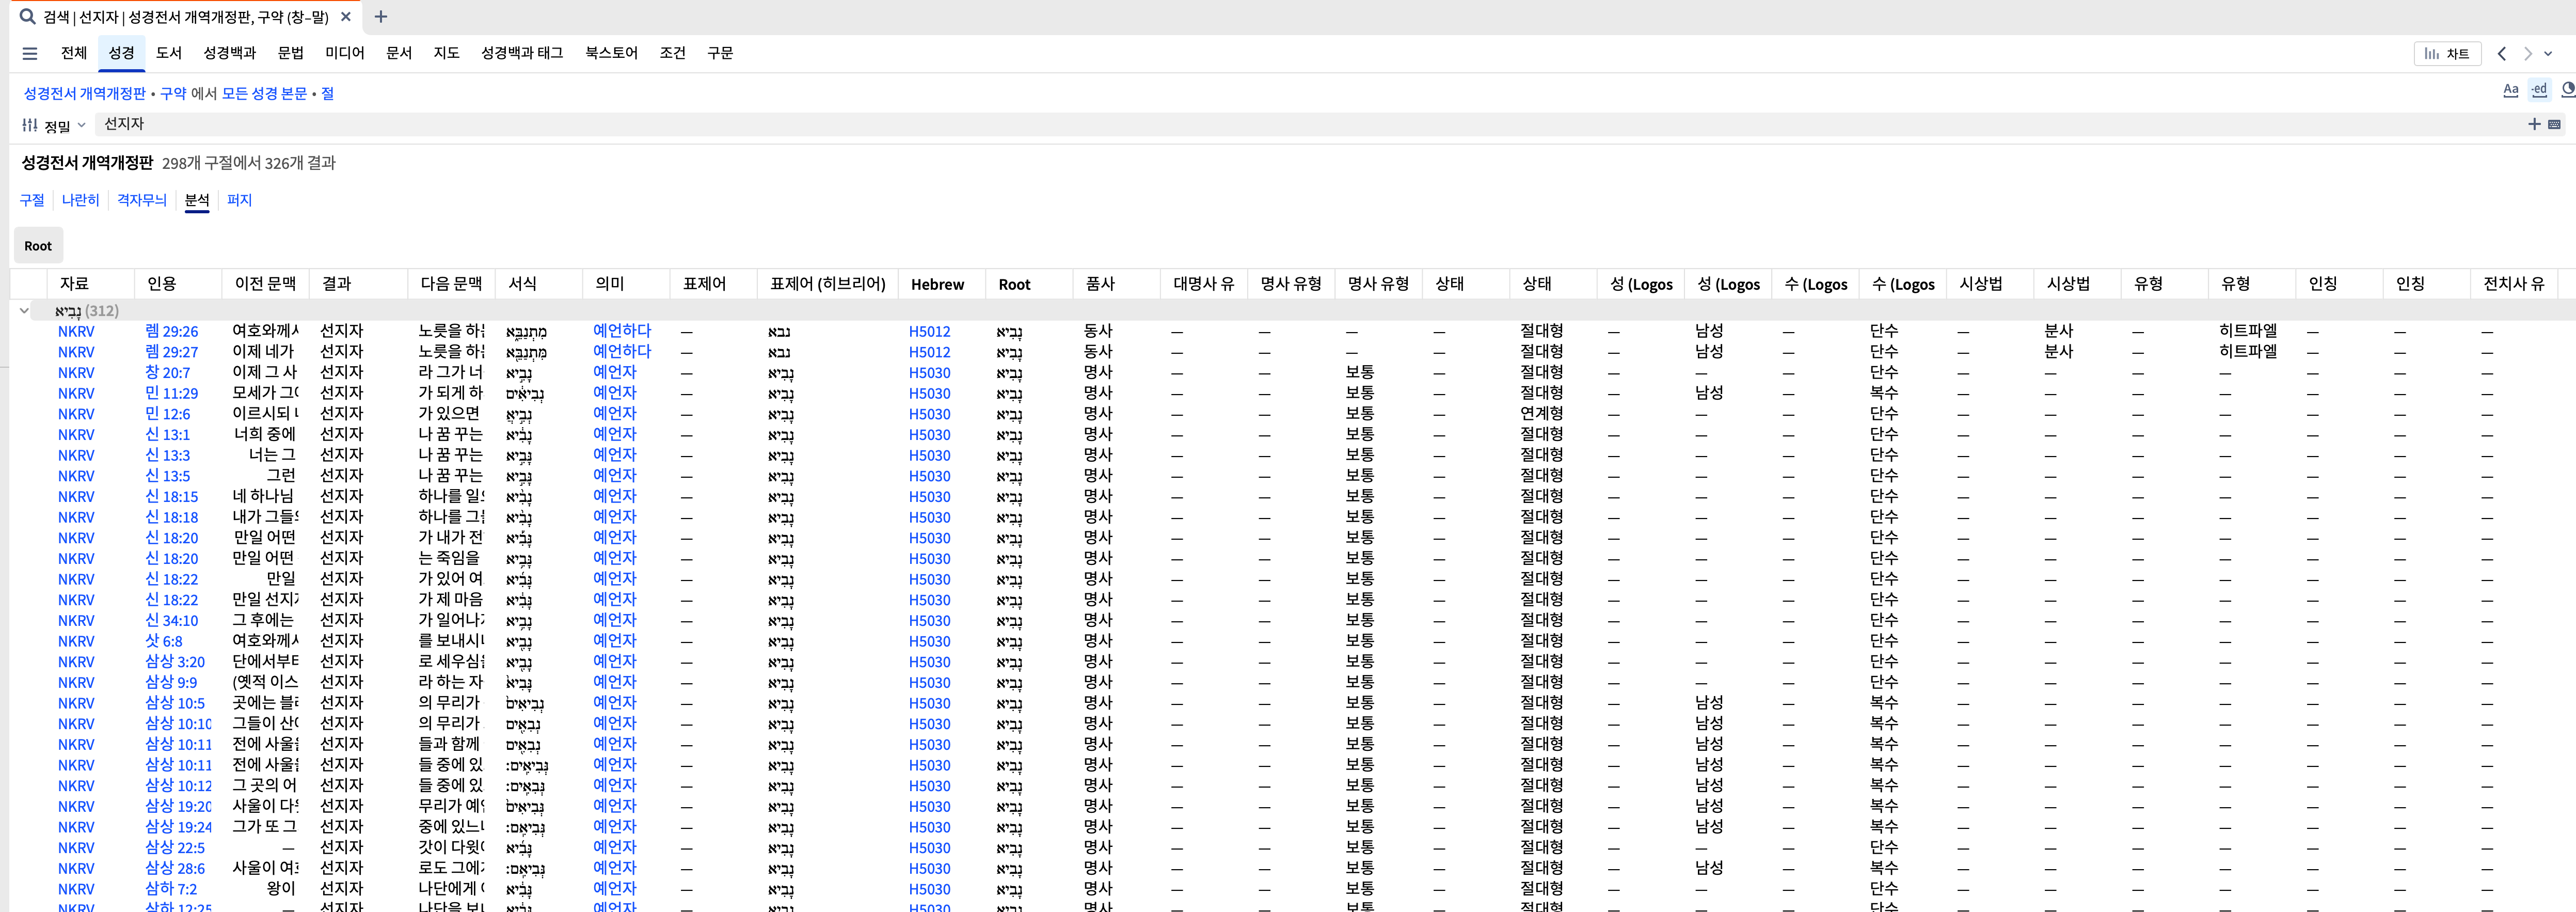Switch to the 구문 search tab
The width and height of the screenshot is (2576, 912).
(720, 53)
